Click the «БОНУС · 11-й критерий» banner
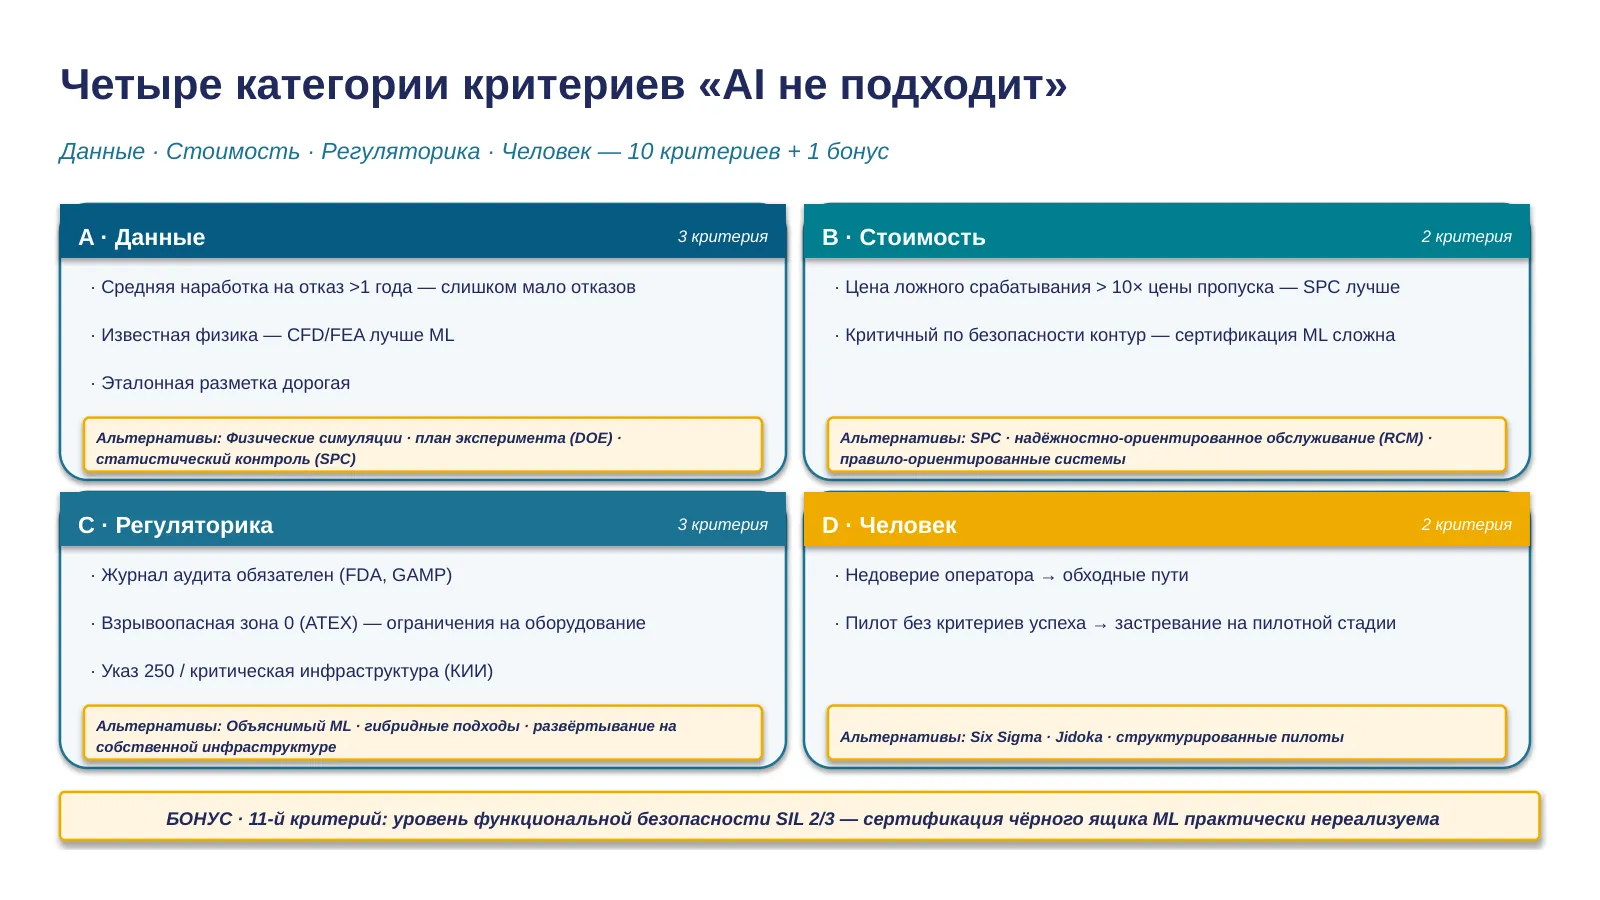 [800, 817]
